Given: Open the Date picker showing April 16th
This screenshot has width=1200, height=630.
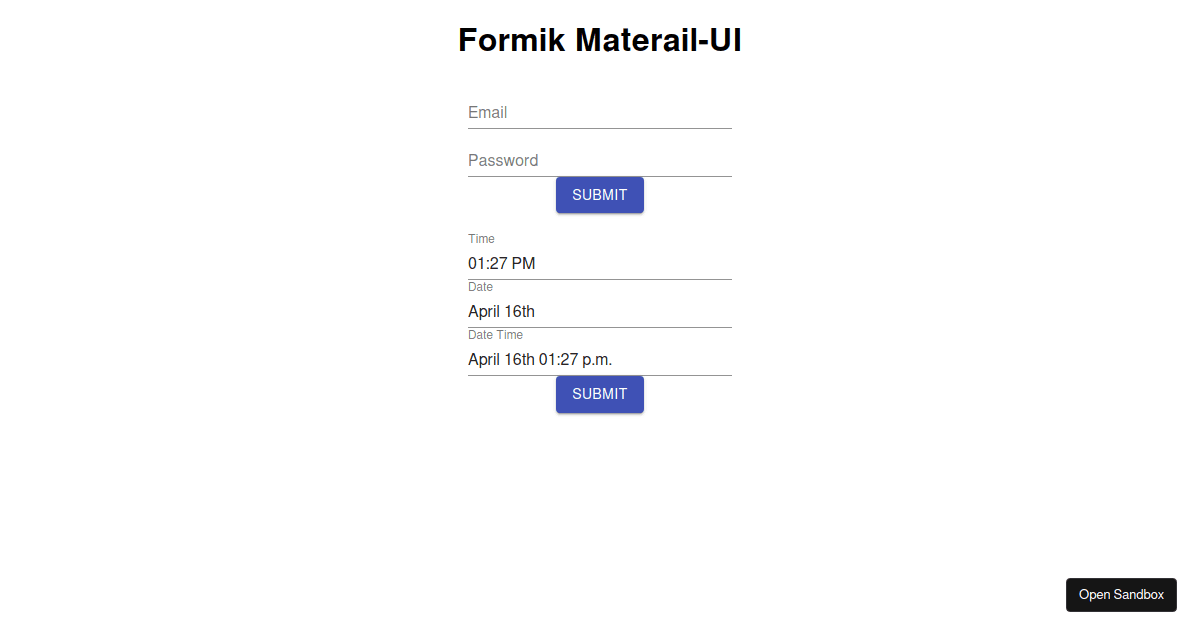Looking at the screenshot, I should pos(600,312).
